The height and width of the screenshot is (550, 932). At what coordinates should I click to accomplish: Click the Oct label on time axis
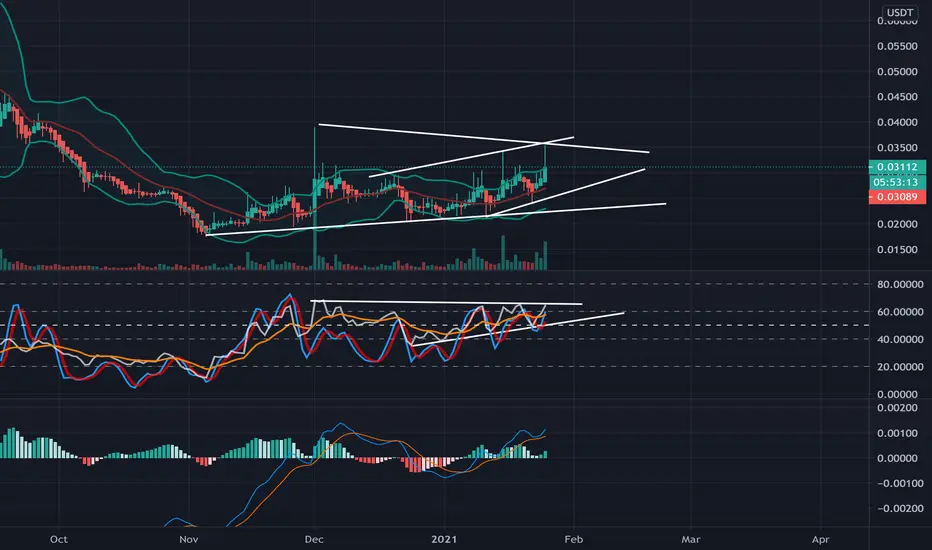58,539
